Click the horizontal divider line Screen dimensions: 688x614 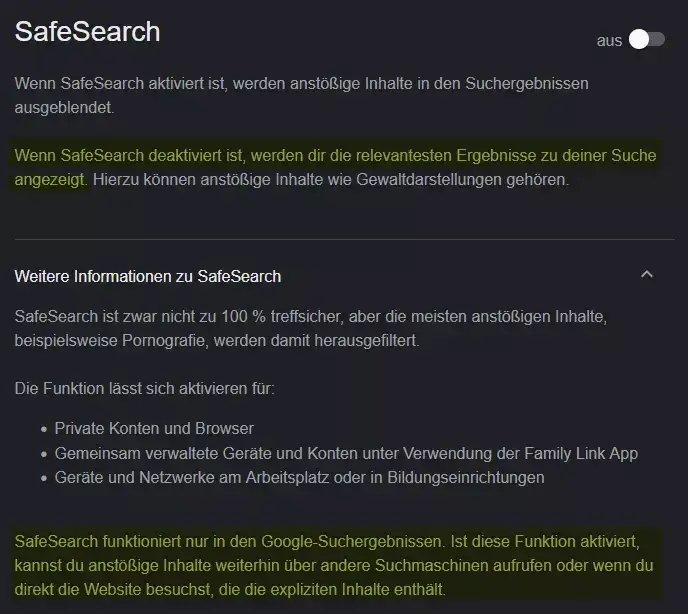point(344,240)
